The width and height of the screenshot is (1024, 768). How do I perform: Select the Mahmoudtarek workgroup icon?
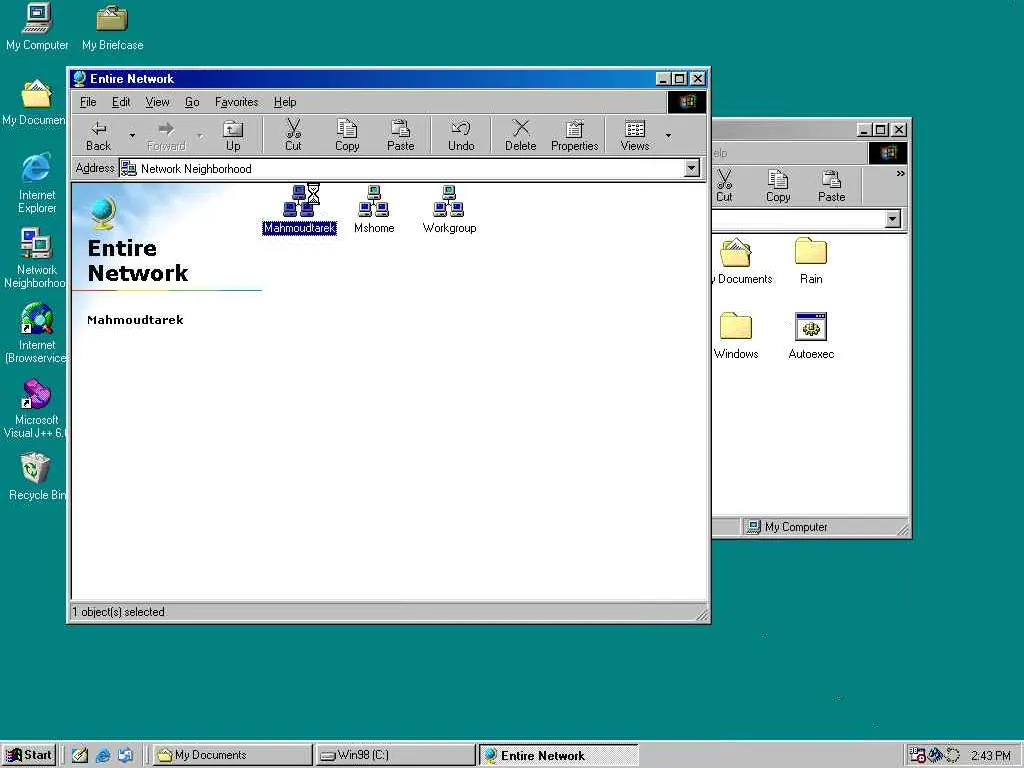click(300, 209)
